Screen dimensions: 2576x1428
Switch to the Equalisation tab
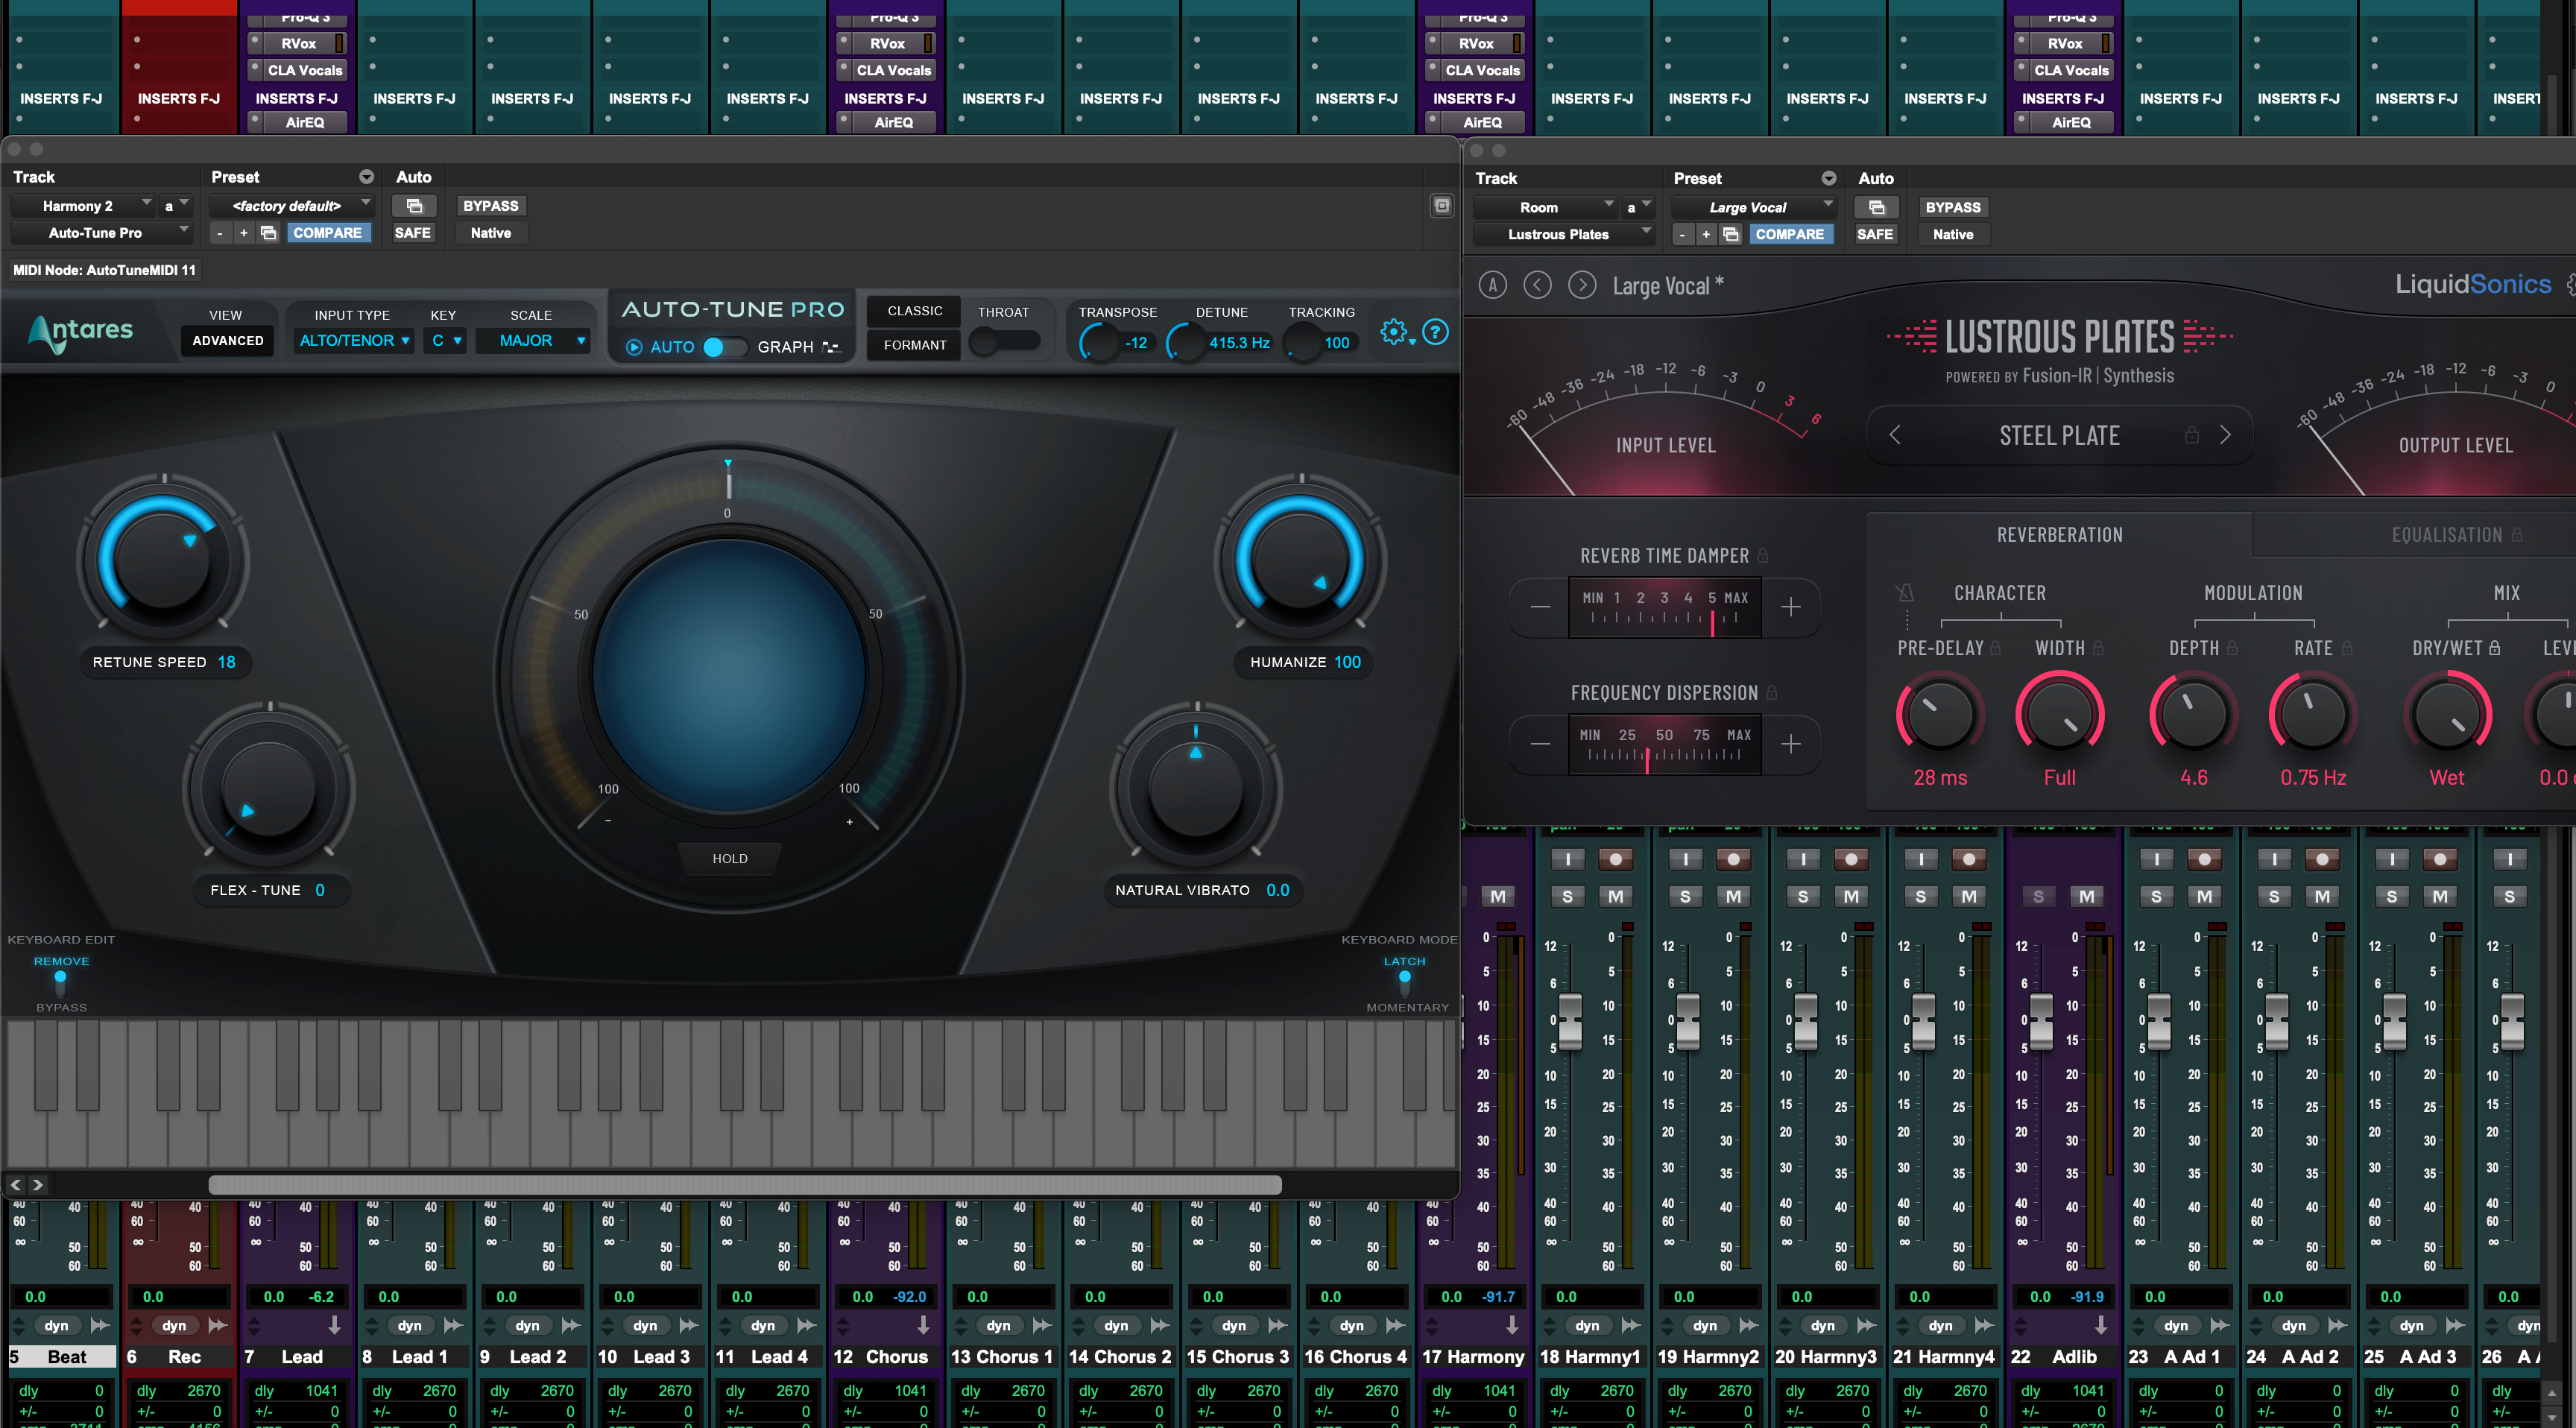[2446, 535]
